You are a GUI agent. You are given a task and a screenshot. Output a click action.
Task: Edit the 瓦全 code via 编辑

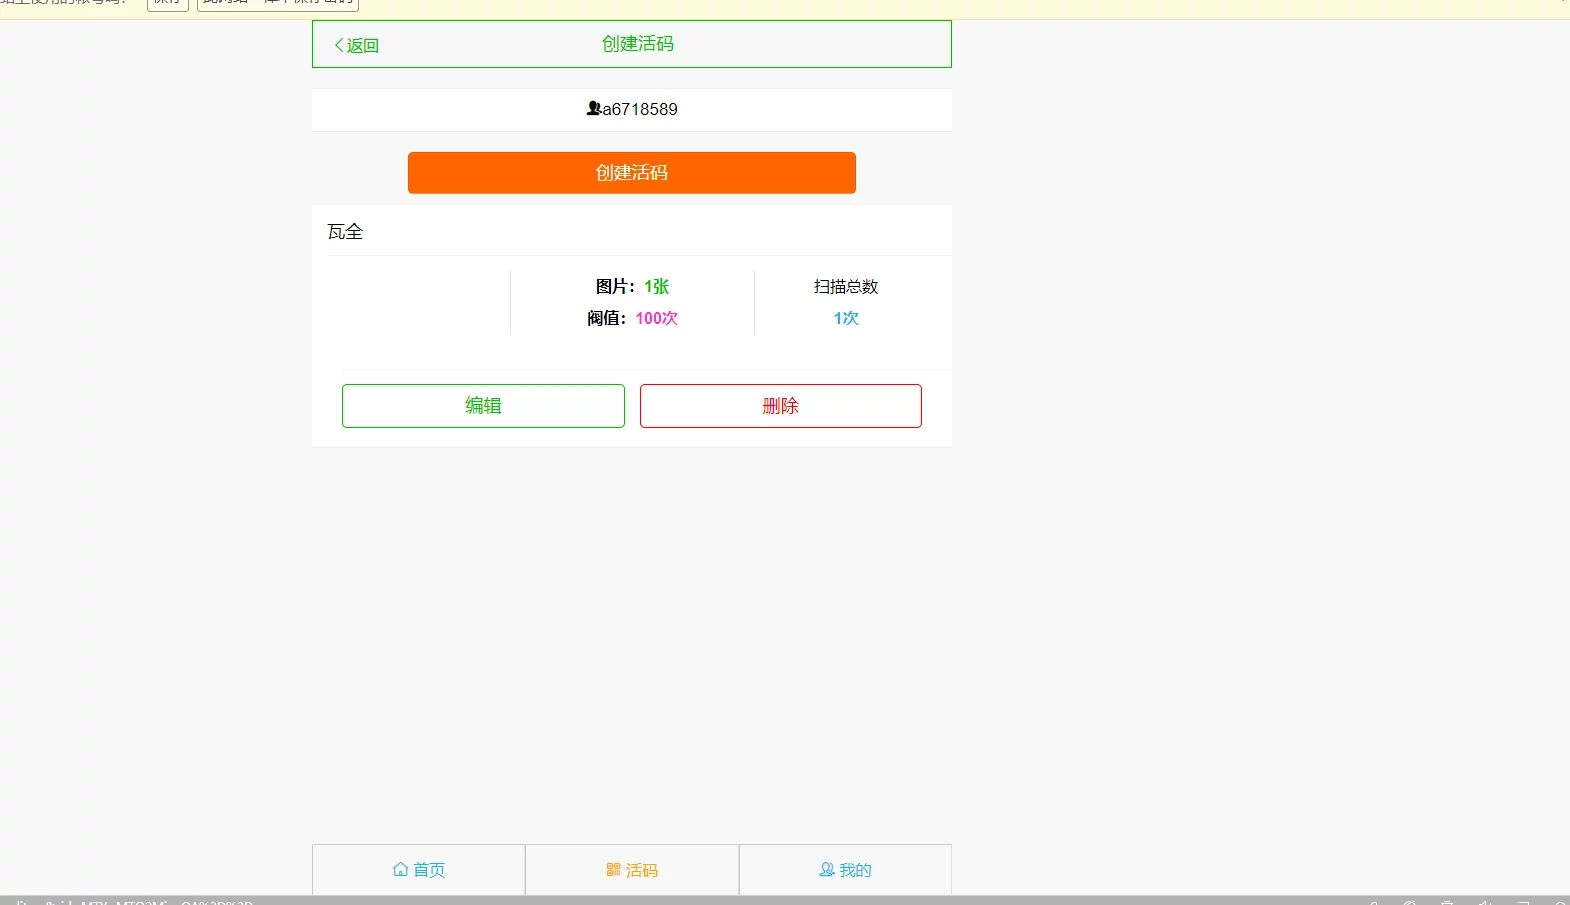[x=483, y=406]
